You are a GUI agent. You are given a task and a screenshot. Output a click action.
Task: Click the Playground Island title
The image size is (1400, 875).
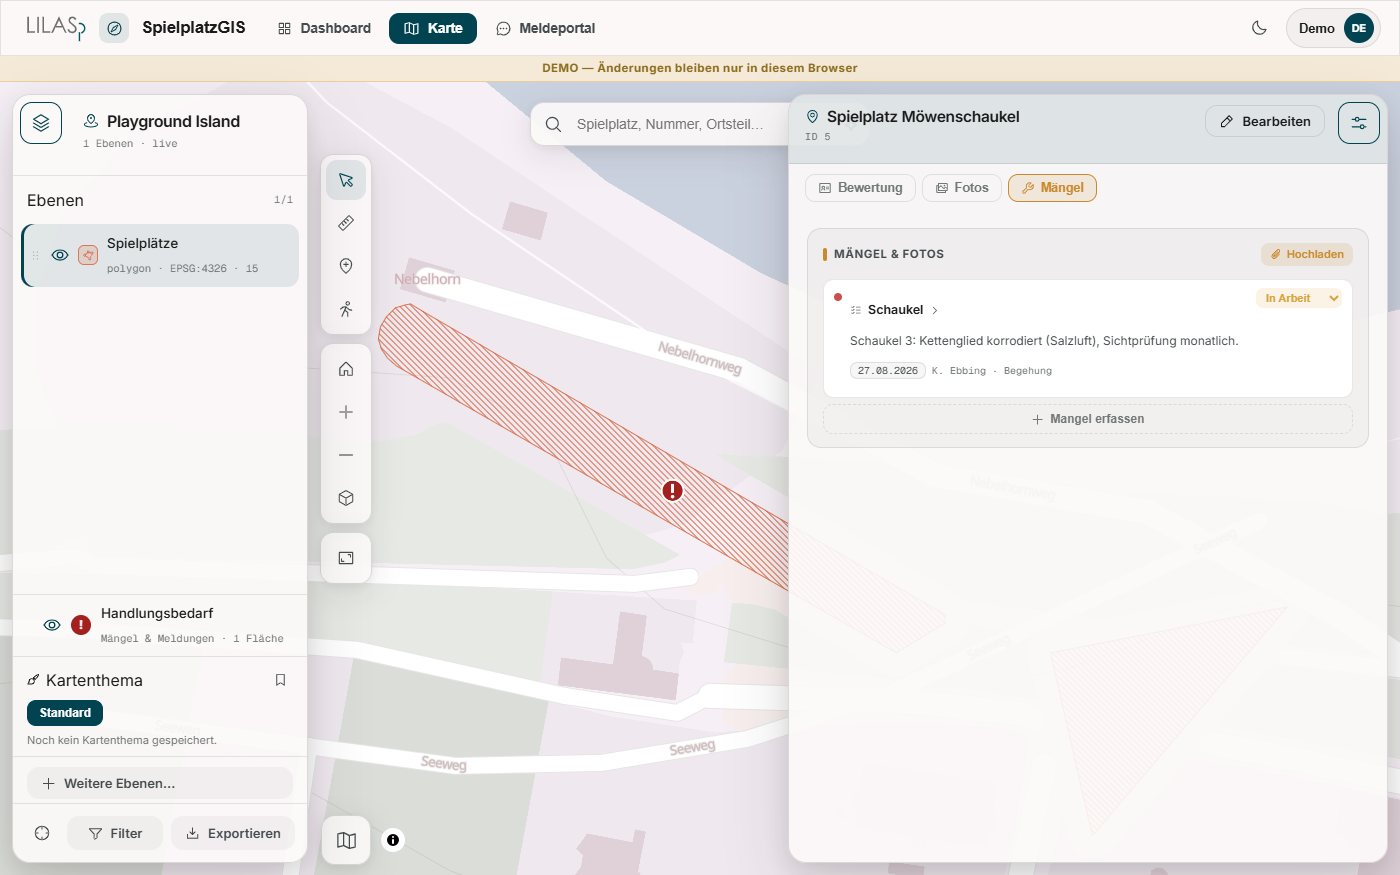coord(173,121)
